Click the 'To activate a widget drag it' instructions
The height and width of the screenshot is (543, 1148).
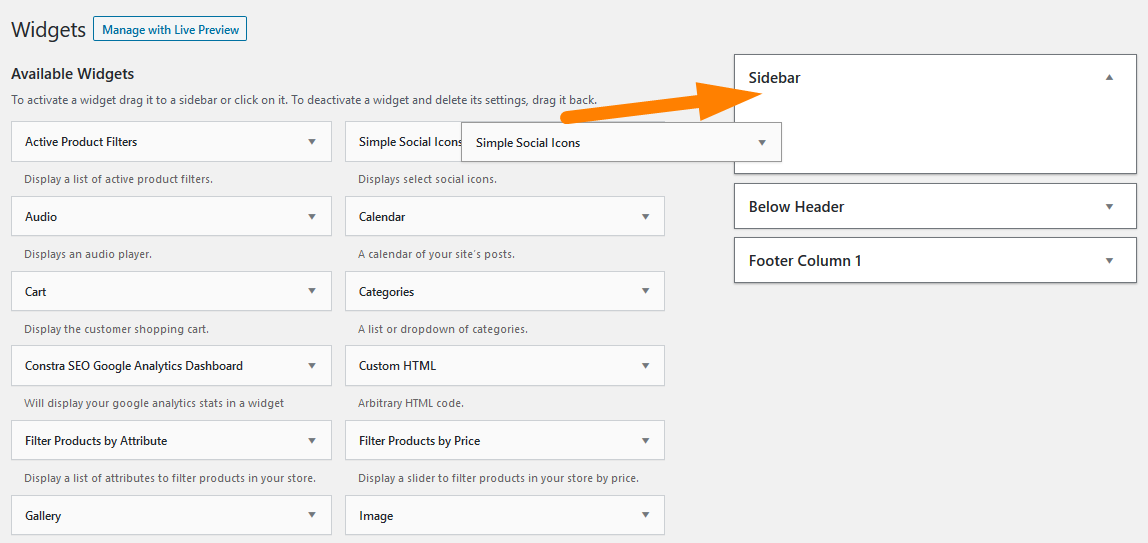click(x=304, y=100)
